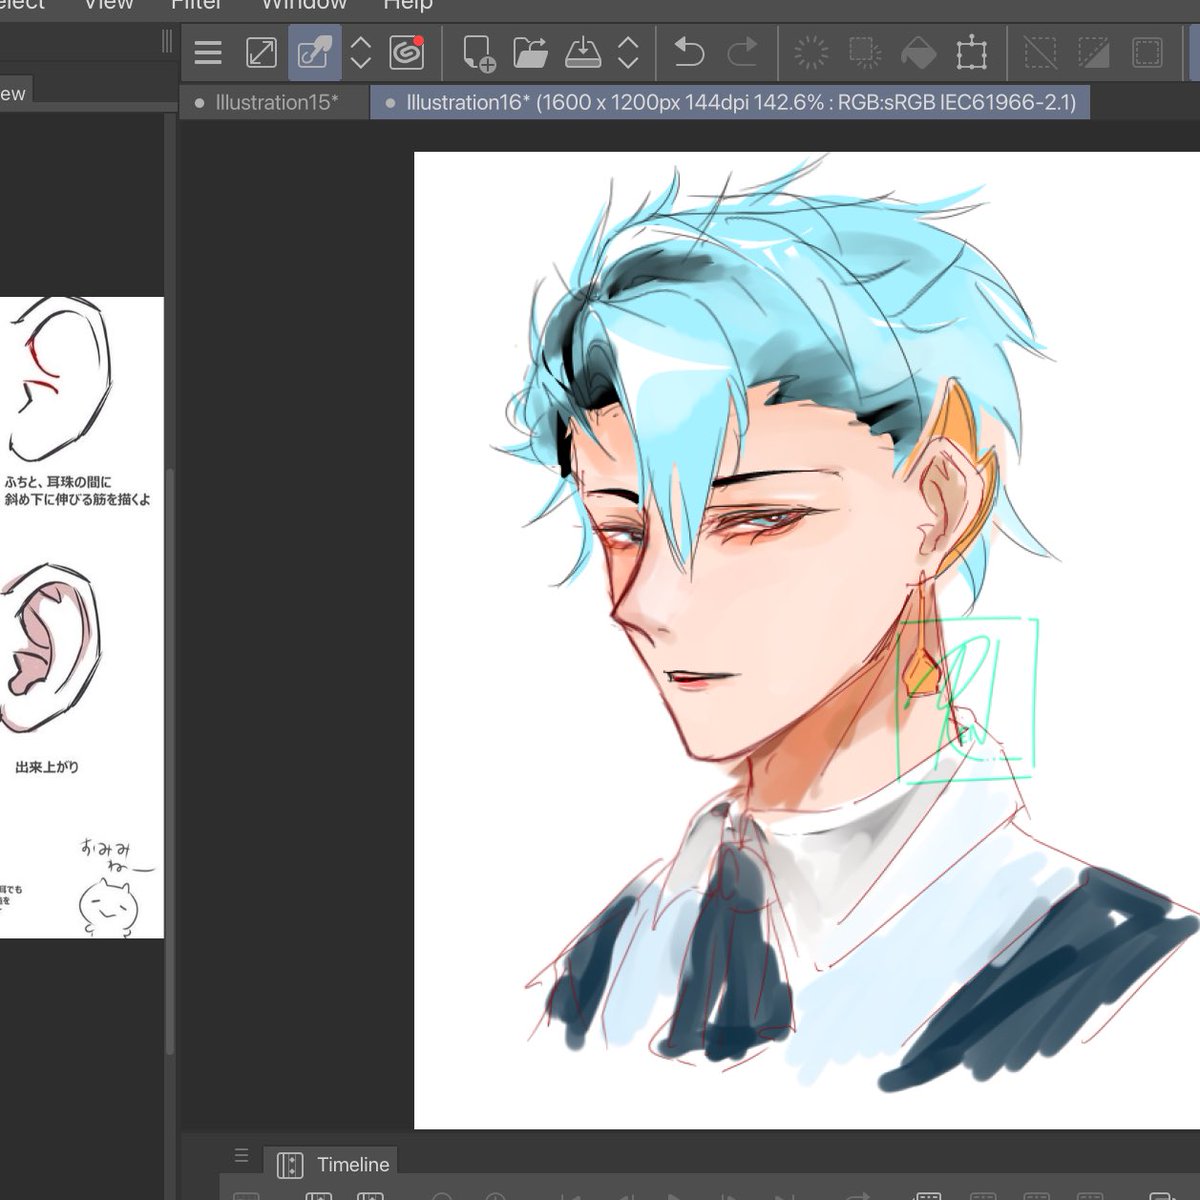
Task: Create a new canvas using the new document icon
Action: click(479, 52)
